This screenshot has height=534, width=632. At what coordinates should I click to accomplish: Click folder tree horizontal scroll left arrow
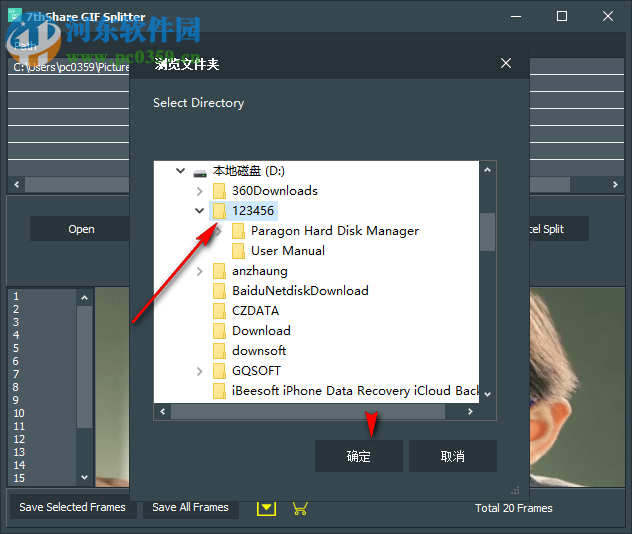pyautogui.click(x=162, y=411)
